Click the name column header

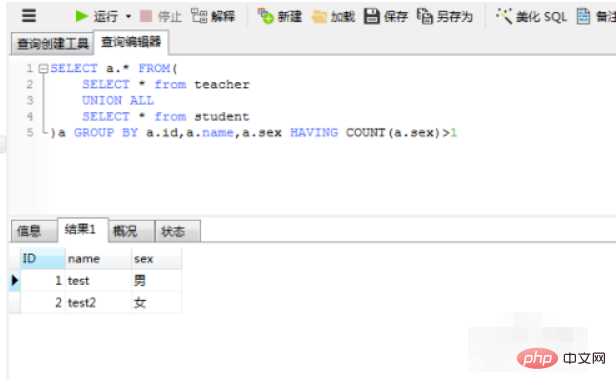click(x=98, y=259)
